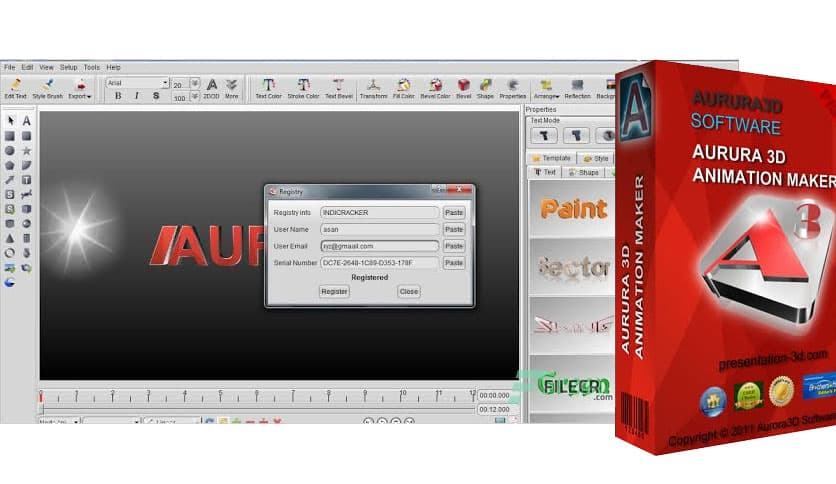Open the 100 value stepper dropdown
Image resolution: width=836 pixels, height=484 pixels.
pyautogui.click(x=195, y=97)
